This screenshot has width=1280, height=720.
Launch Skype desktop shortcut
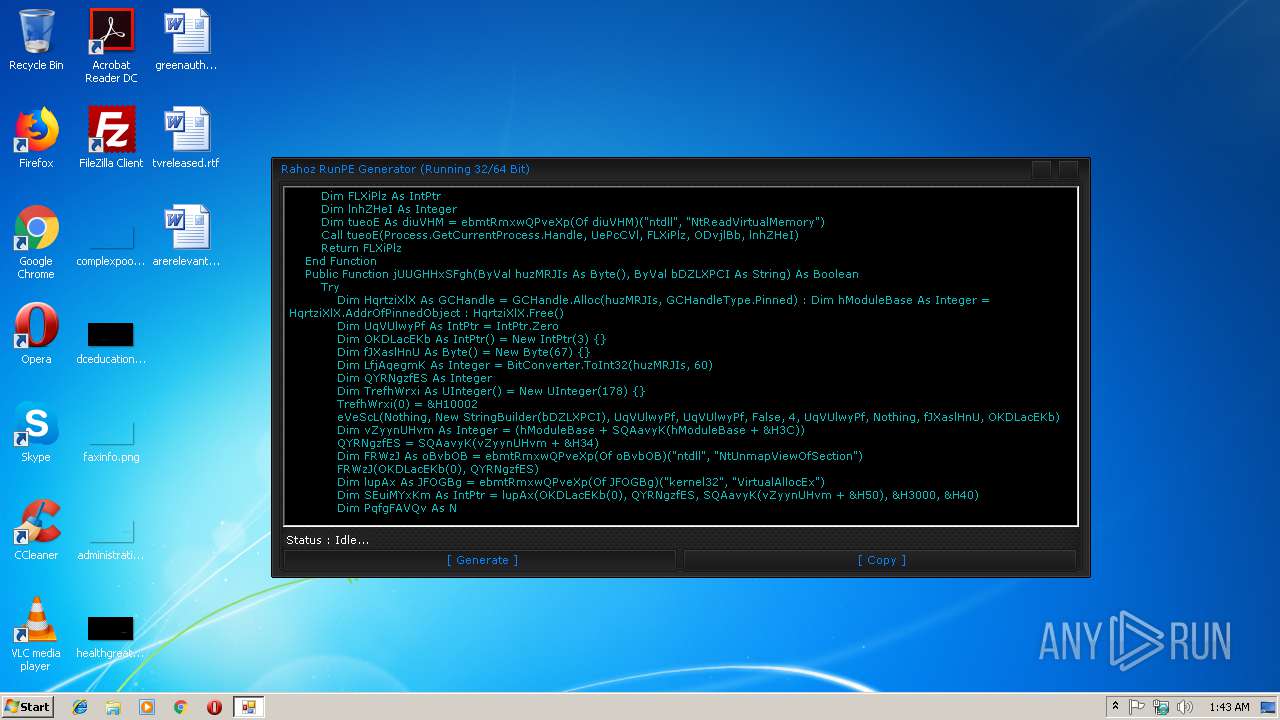coord(36,432)
